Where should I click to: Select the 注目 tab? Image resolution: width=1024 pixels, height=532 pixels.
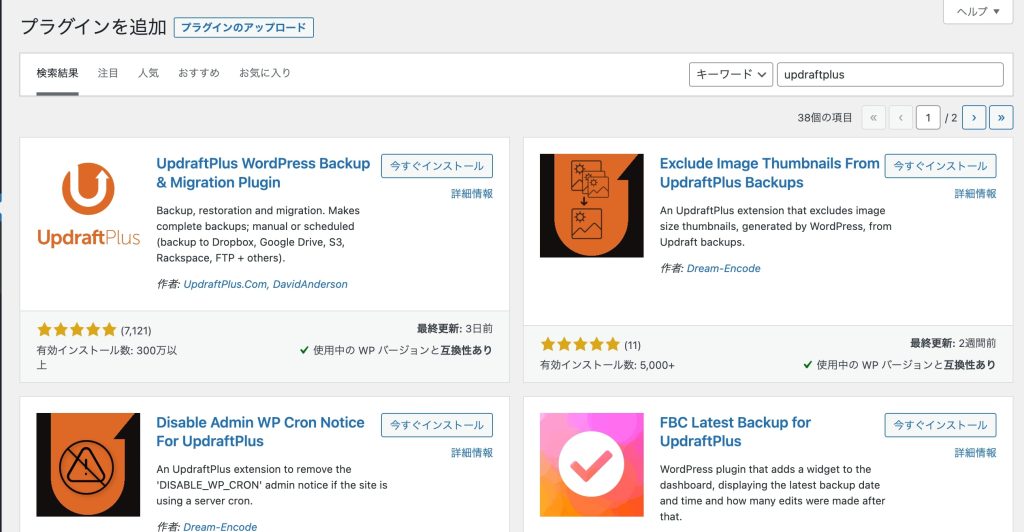pyautogui.click(x=108, y=73)
